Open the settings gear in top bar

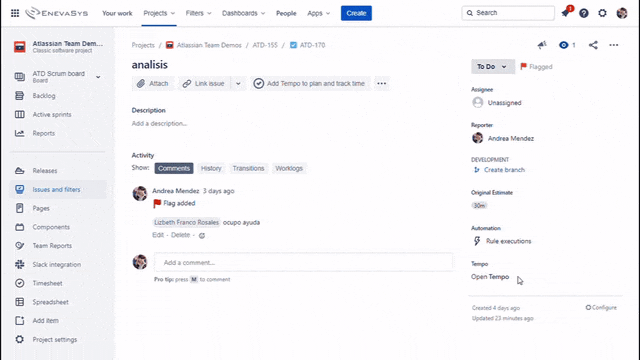click(602, 13)
